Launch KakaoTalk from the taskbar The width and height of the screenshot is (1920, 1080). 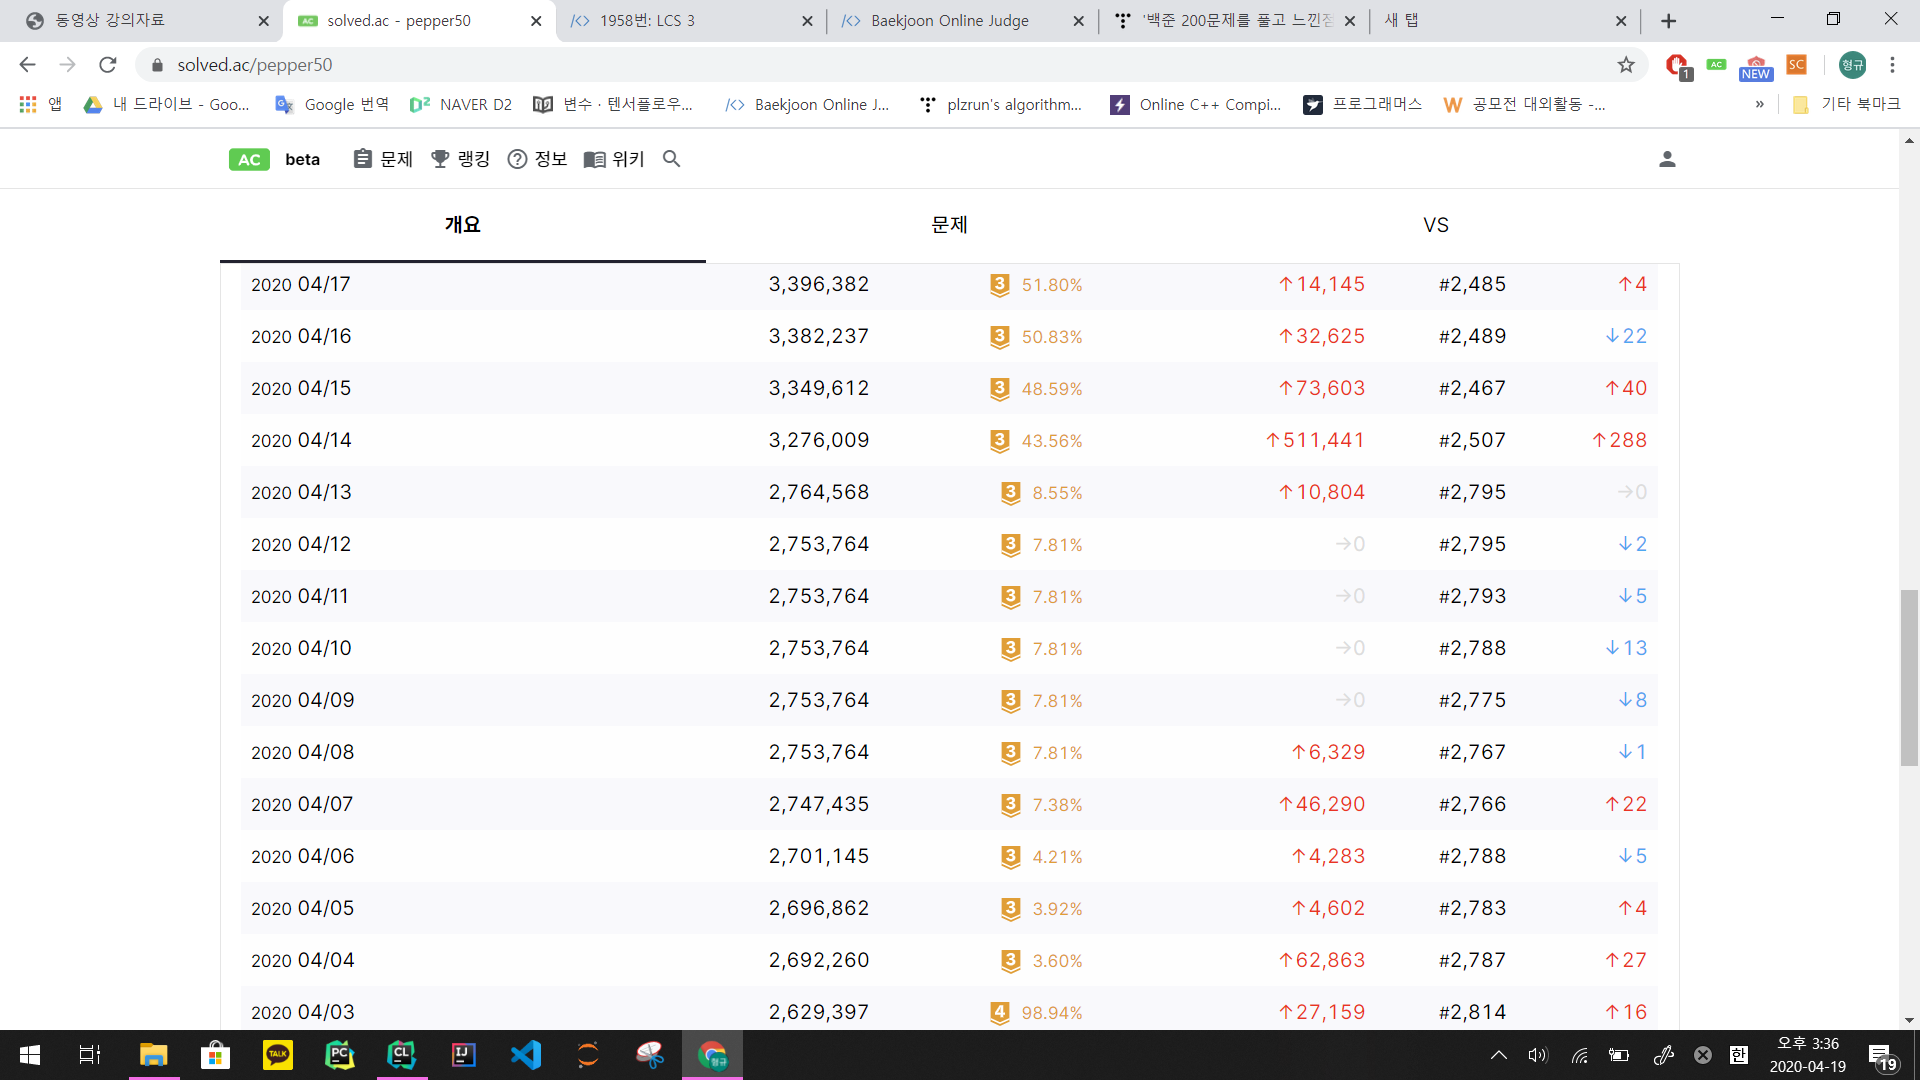(x=277, y=1055)
